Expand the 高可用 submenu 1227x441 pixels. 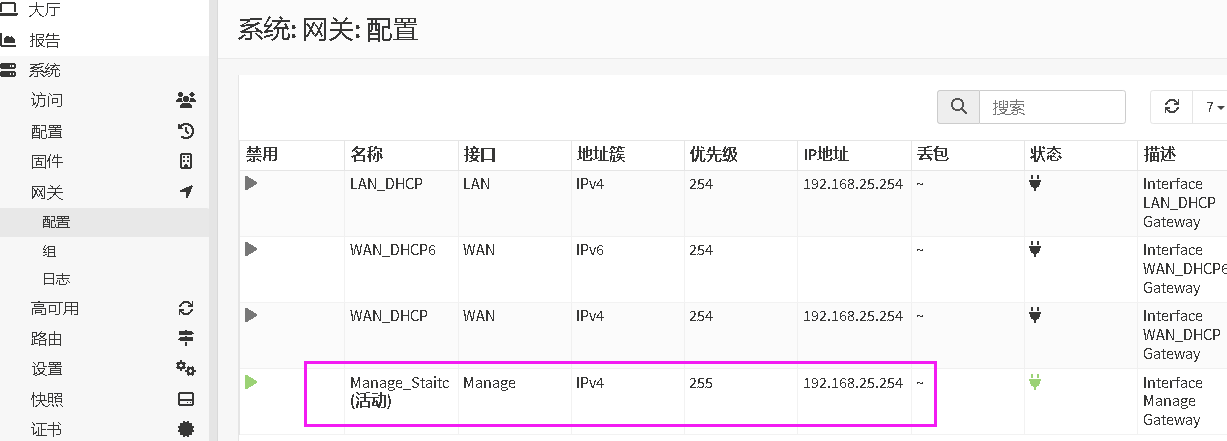pos(55,308)
